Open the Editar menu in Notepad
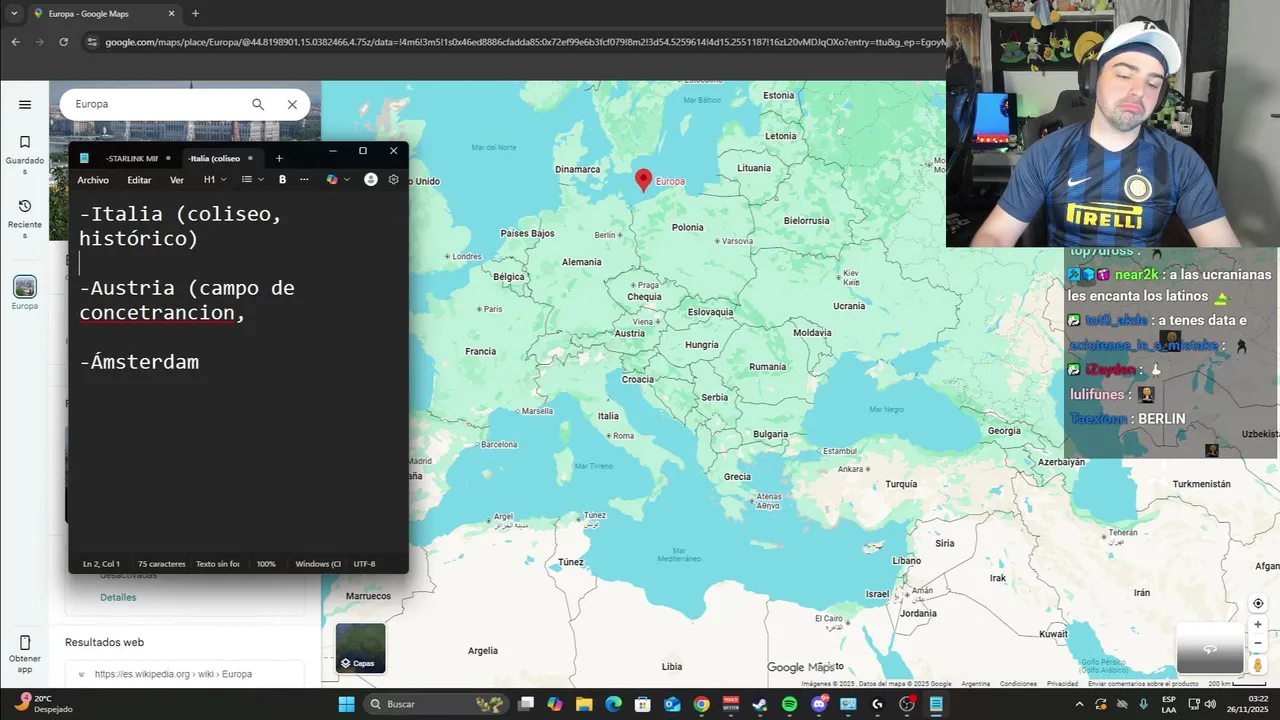Image resolution: width=1280 pixels, height=720 pixels. click(x=139, y=180)
